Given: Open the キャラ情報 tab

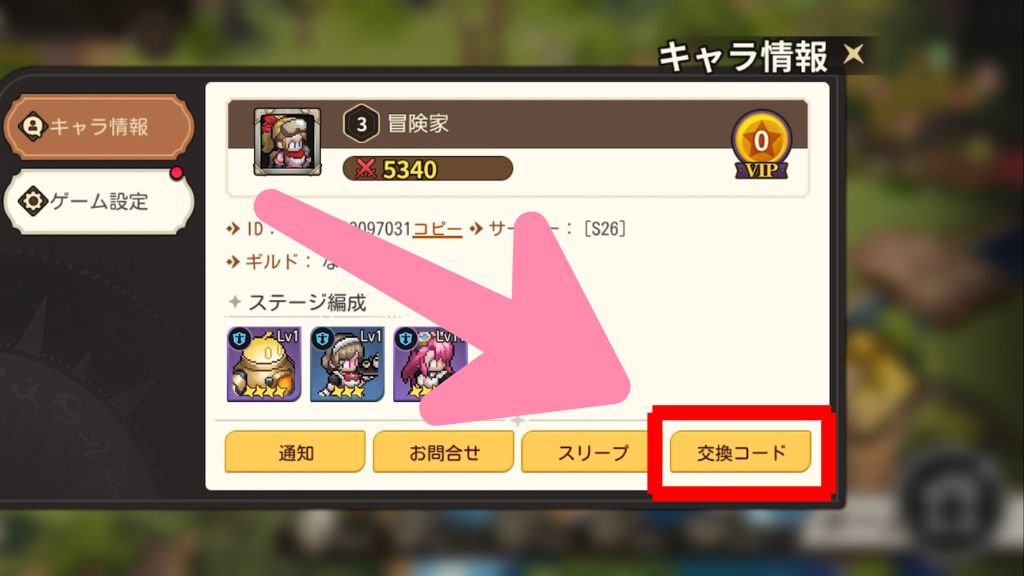Looking at the screenshot, I should pyautogui.click(x=99, y=127).
